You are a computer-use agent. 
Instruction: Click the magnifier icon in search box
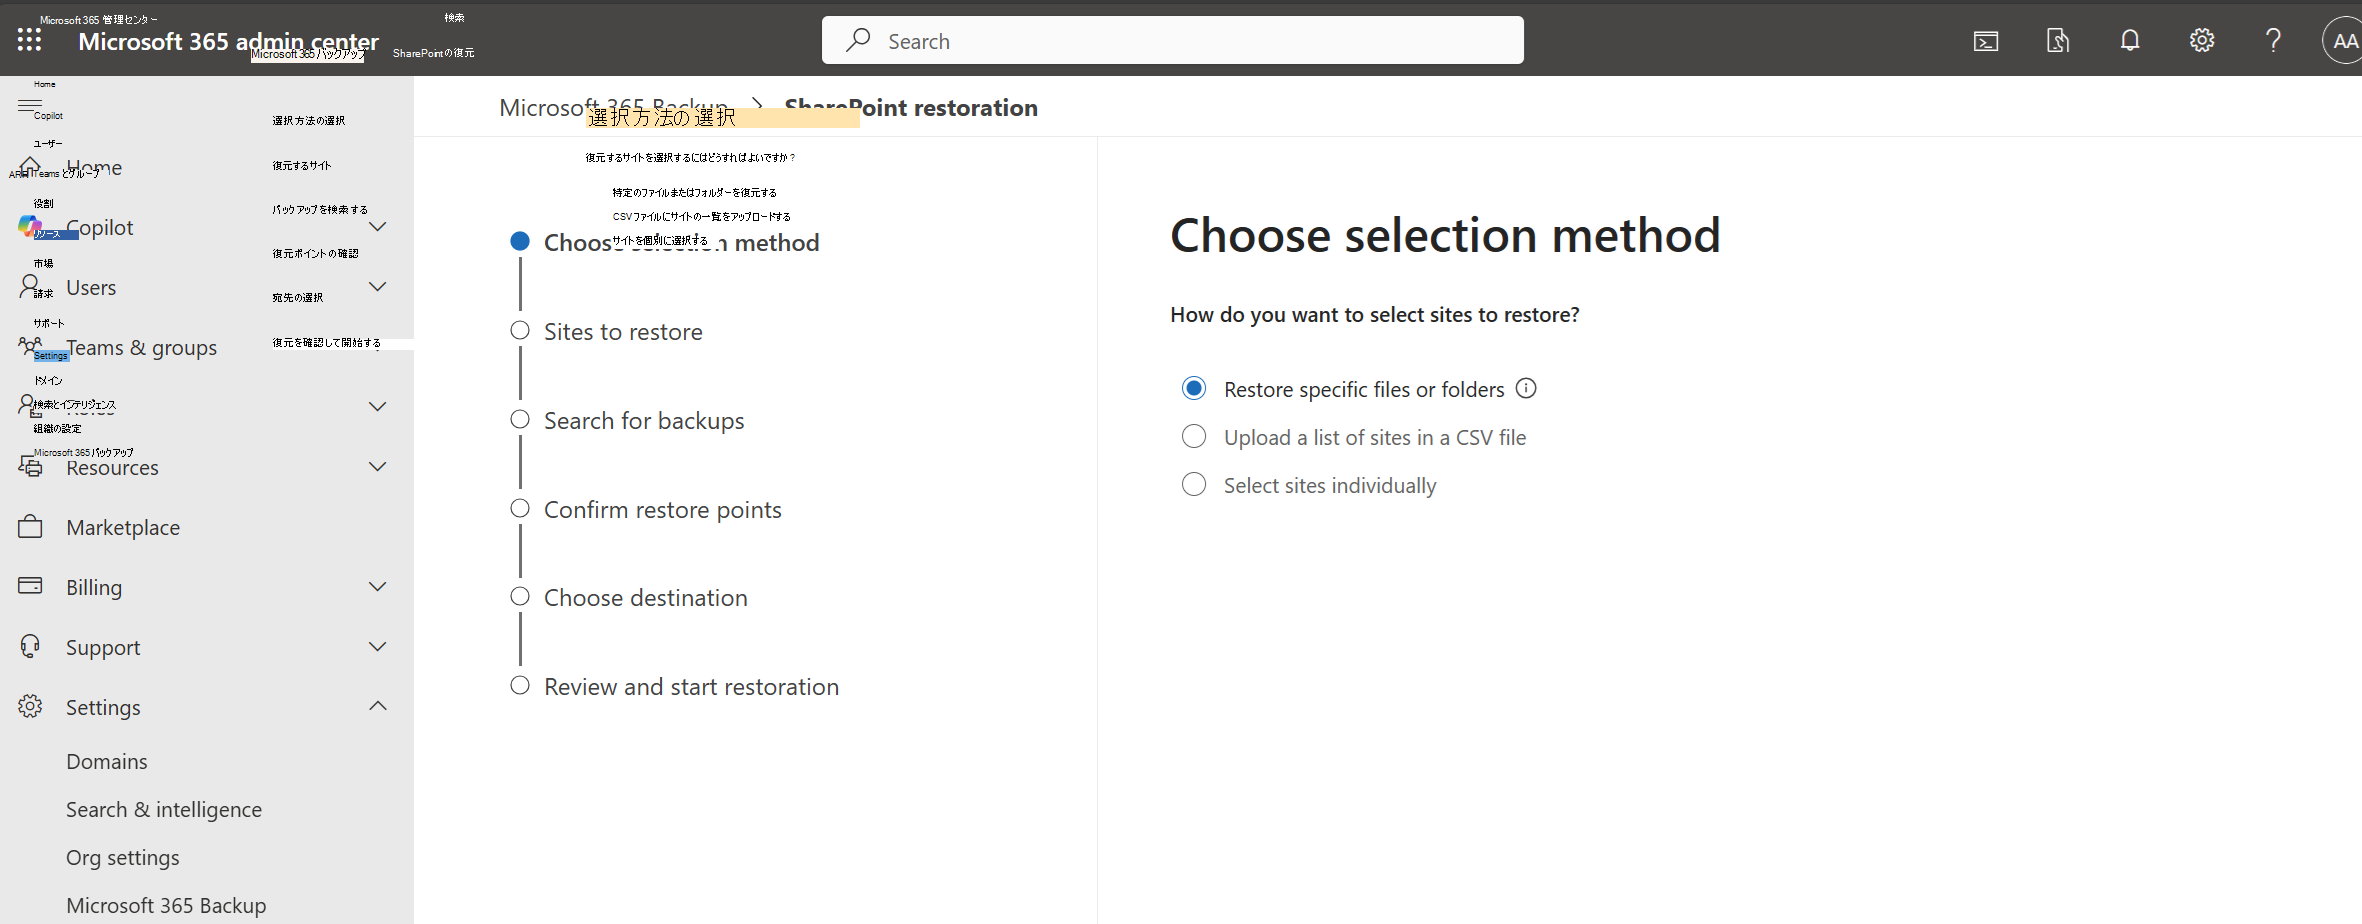(x=858, y=40)
